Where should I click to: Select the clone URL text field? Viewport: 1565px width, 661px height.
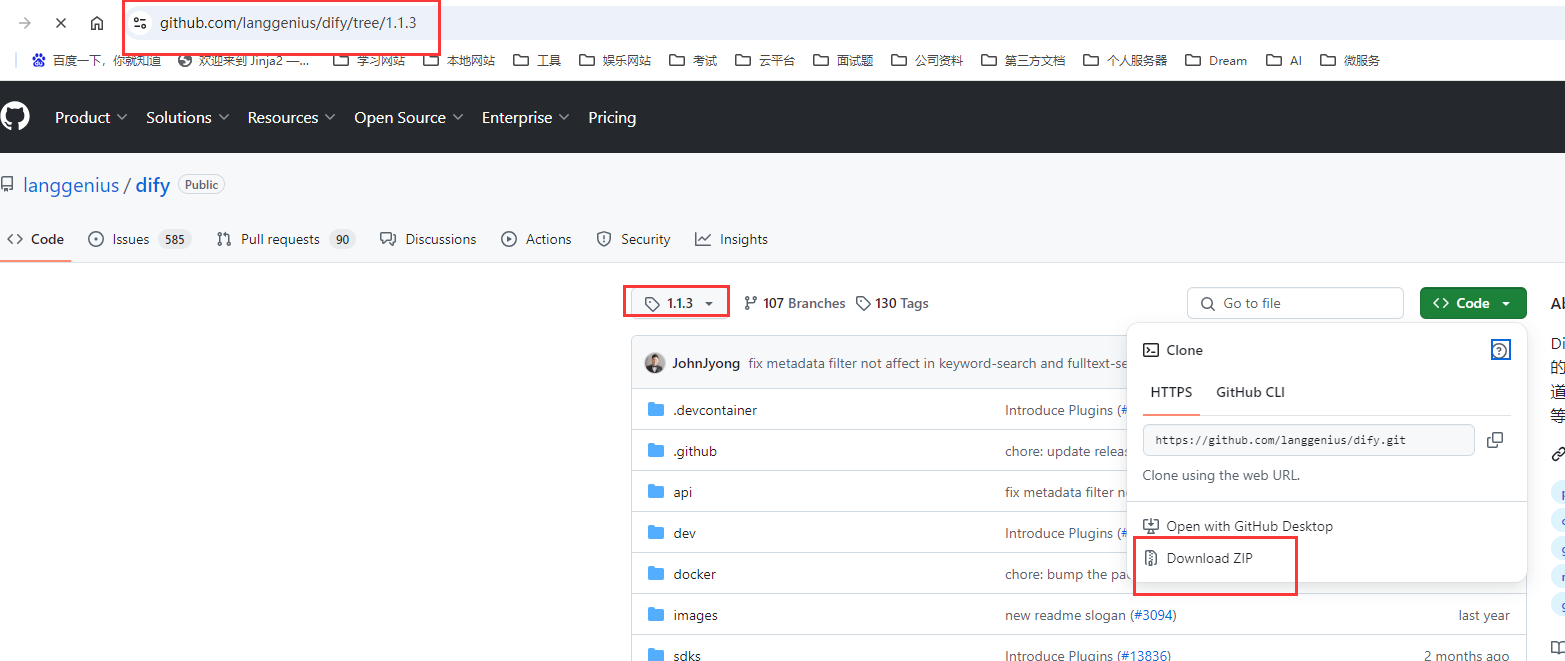click(x=1308, y=440)
